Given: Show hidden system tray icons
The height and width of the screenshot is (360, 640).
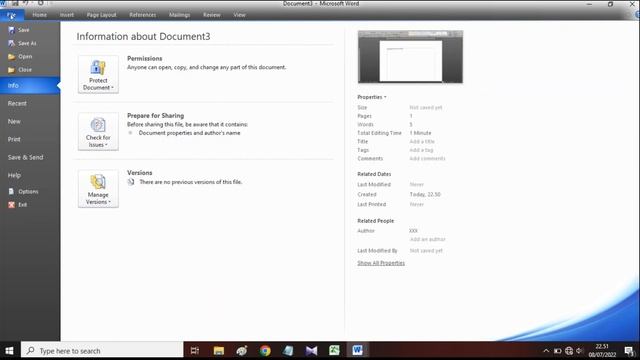Looking at the screenshot, I should pyautogui.click(x=546, y=351).
